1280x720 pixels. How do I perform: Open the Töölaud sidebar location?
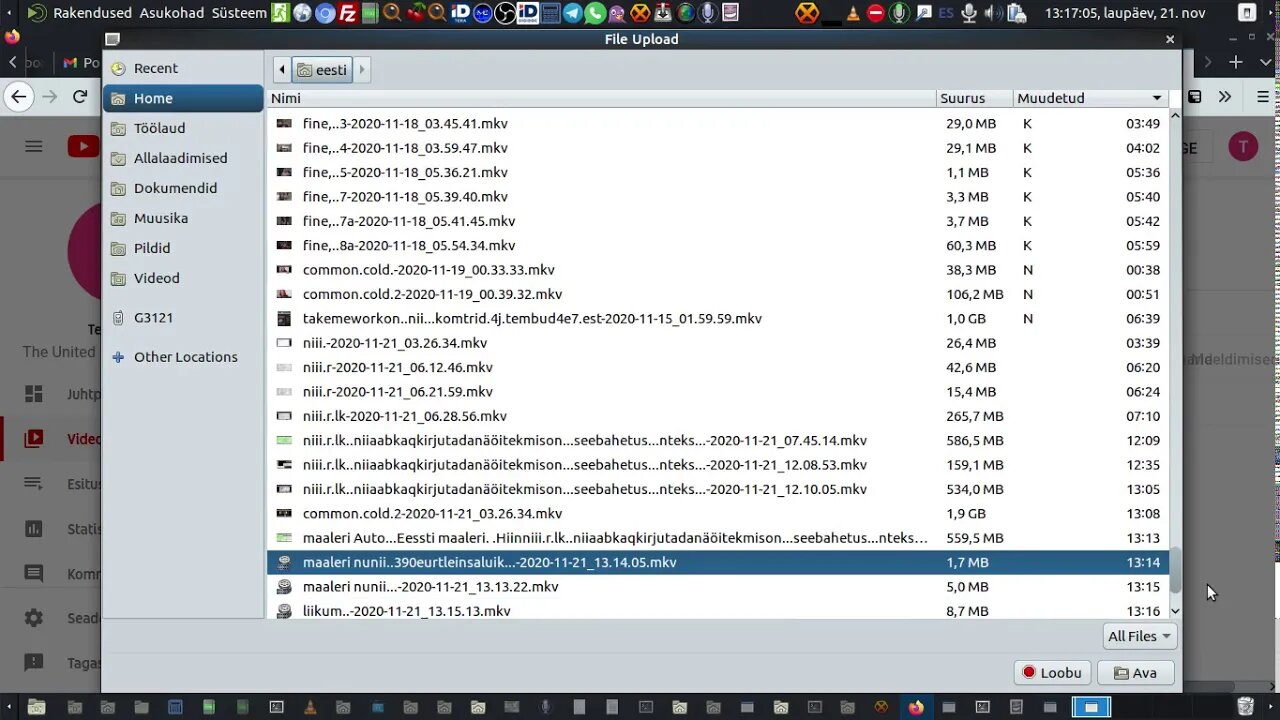183,128
